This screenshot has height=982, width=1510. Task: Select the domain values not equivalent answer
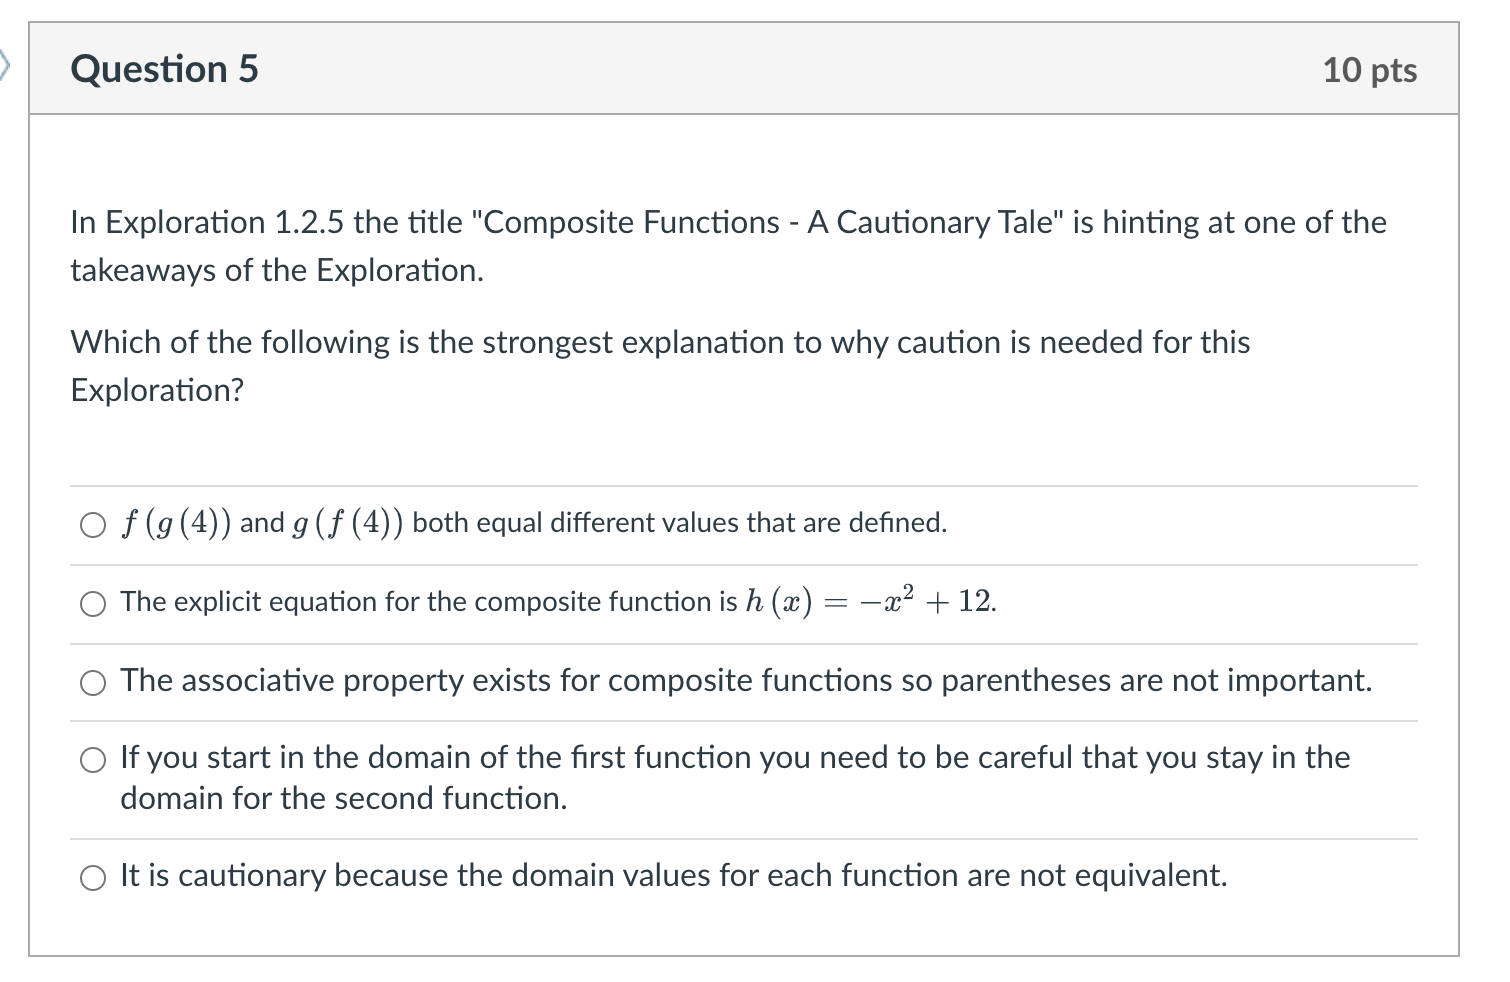click(93, 877)
